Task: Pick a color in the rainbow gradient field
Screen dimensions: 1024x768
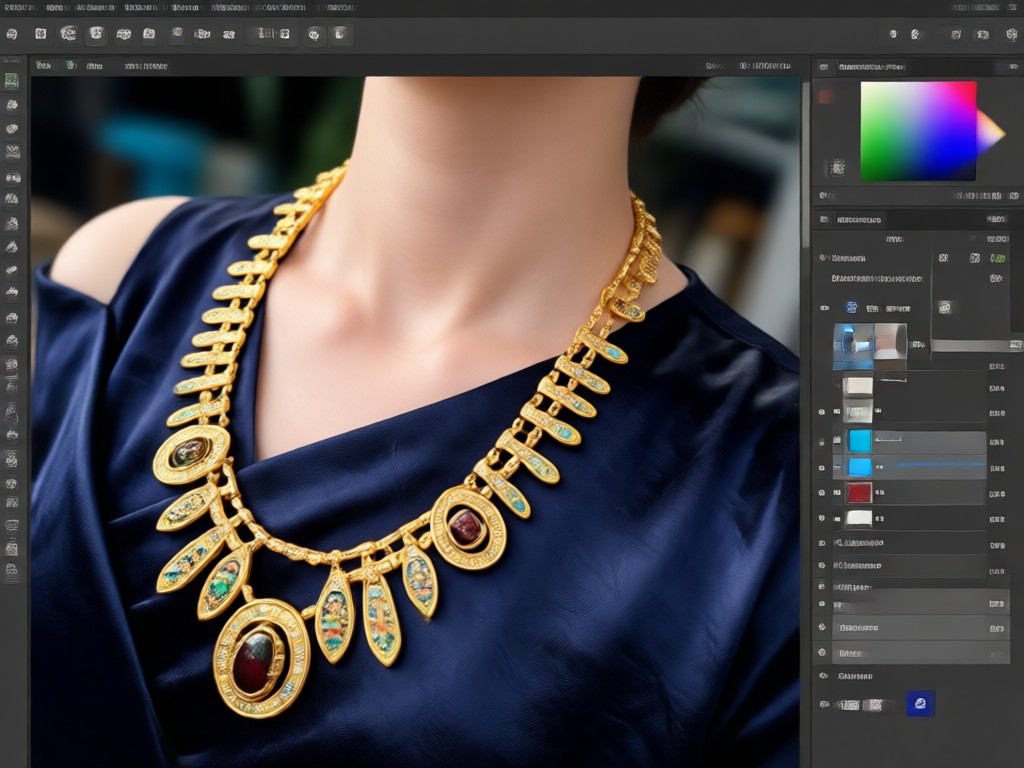Action: point(918,131)
